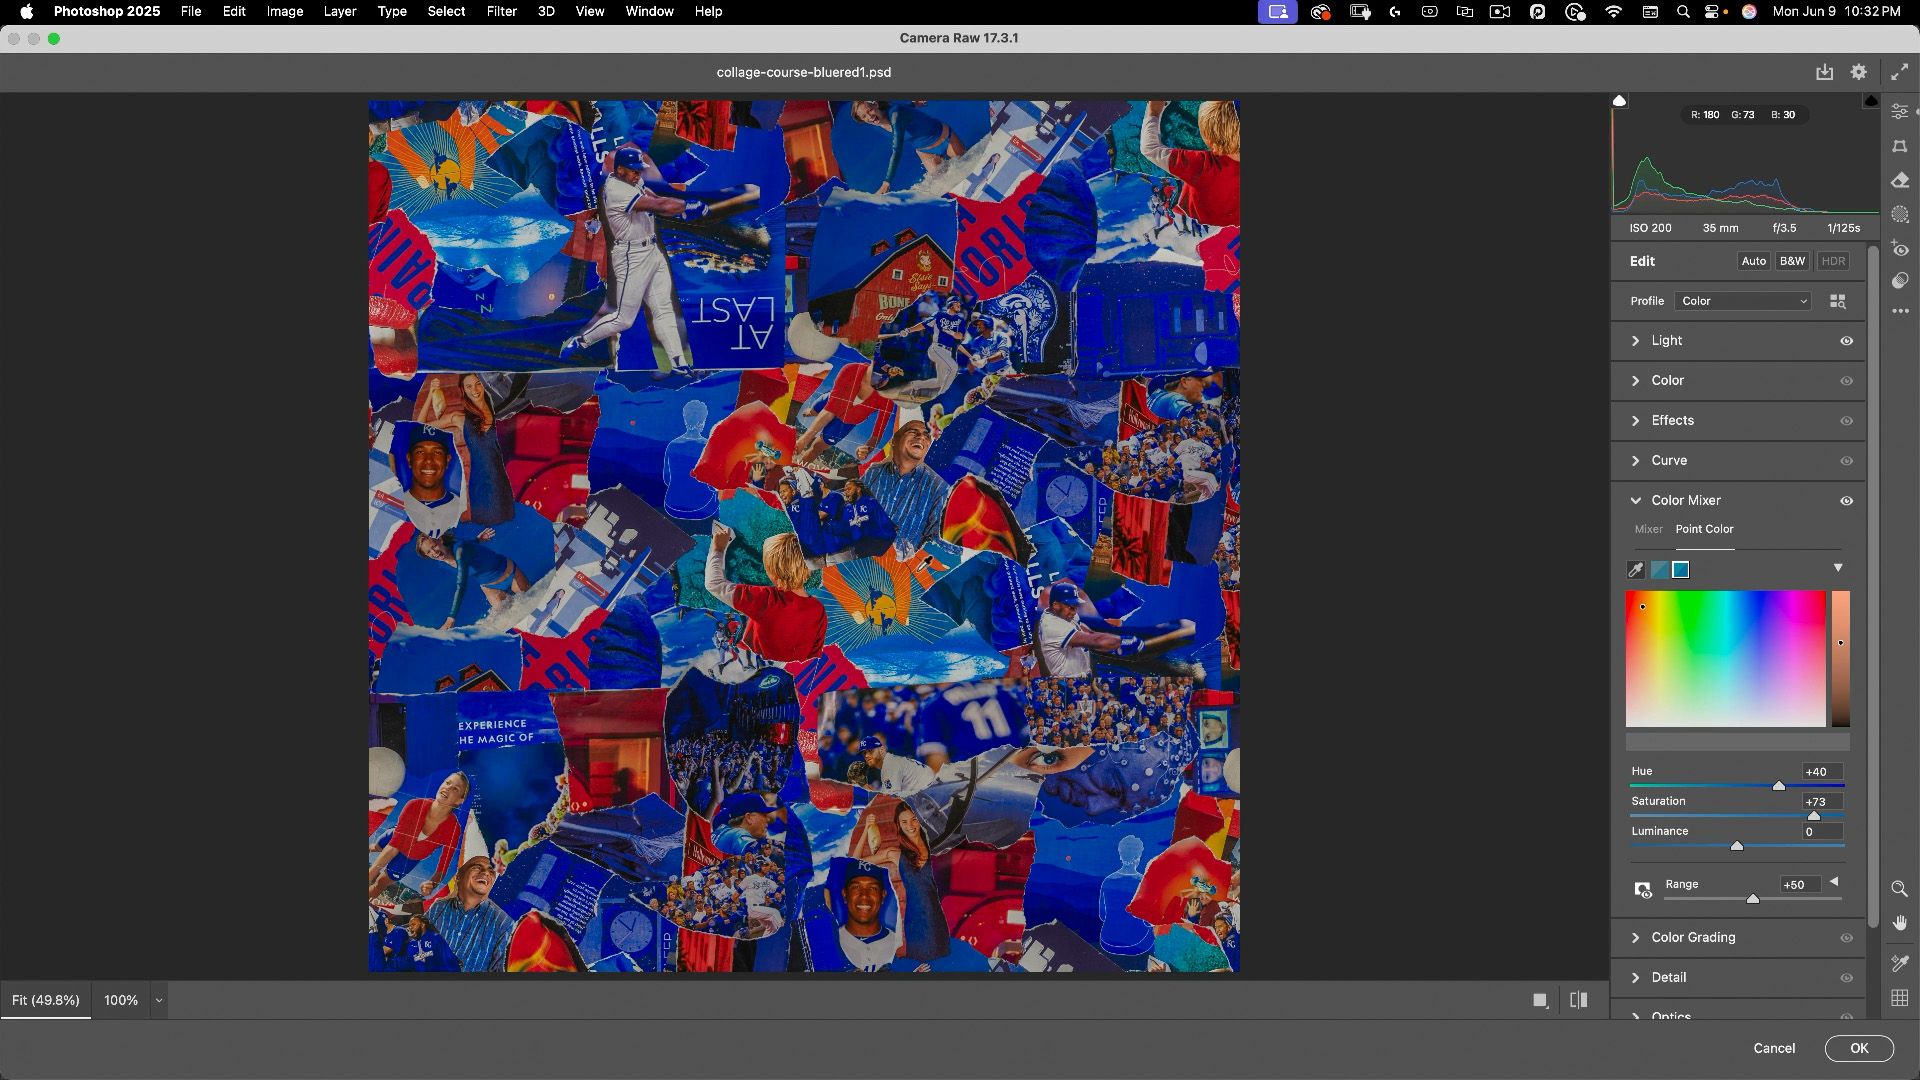Image resolution: width=1920 pixels, height=1080 pixels.
Task: Toggle the grid overlay icon
Action: coord(1900,998)
